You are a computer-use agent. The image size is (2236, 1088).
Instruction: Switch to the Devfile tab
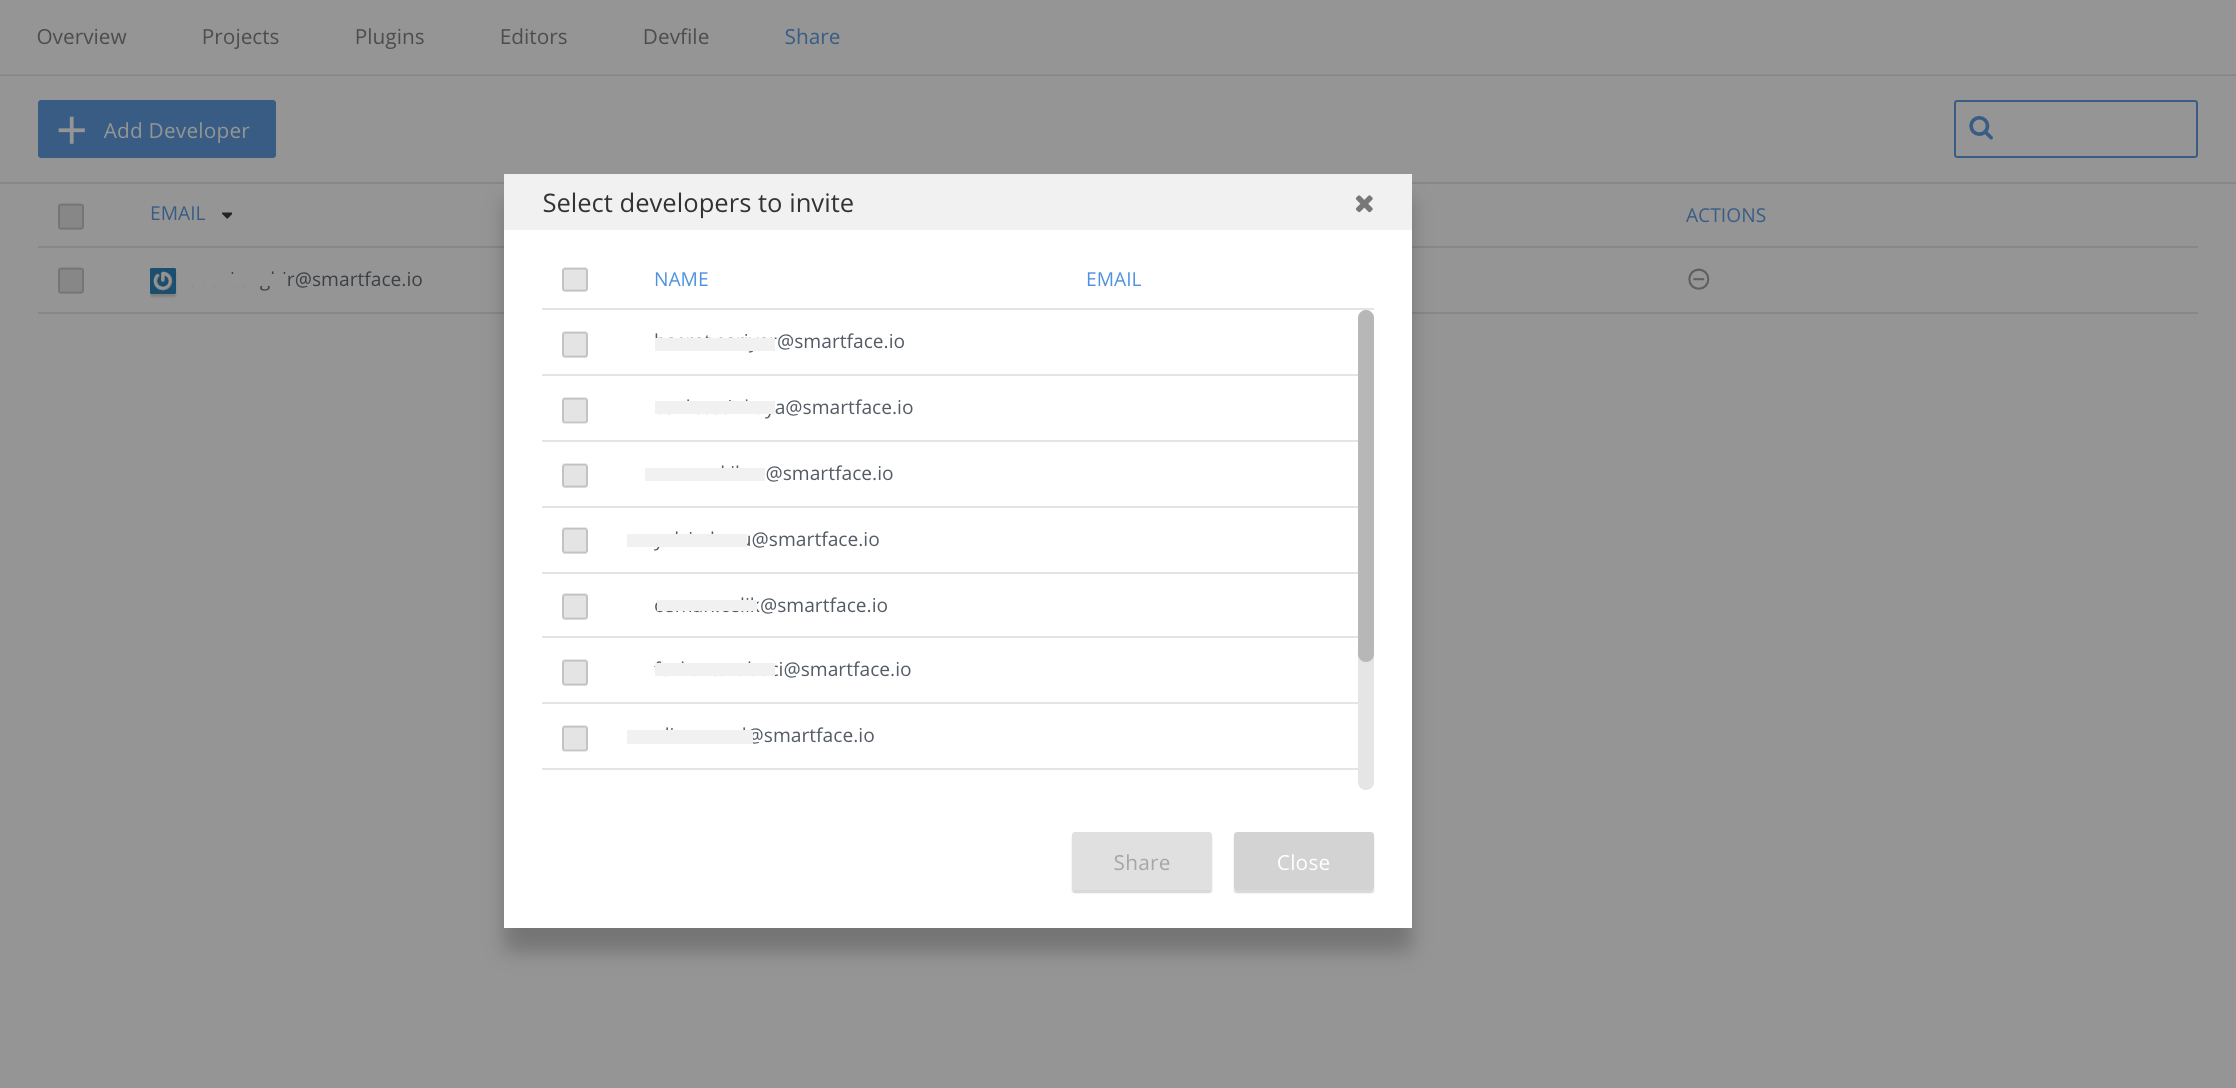(x=676, y=37)
